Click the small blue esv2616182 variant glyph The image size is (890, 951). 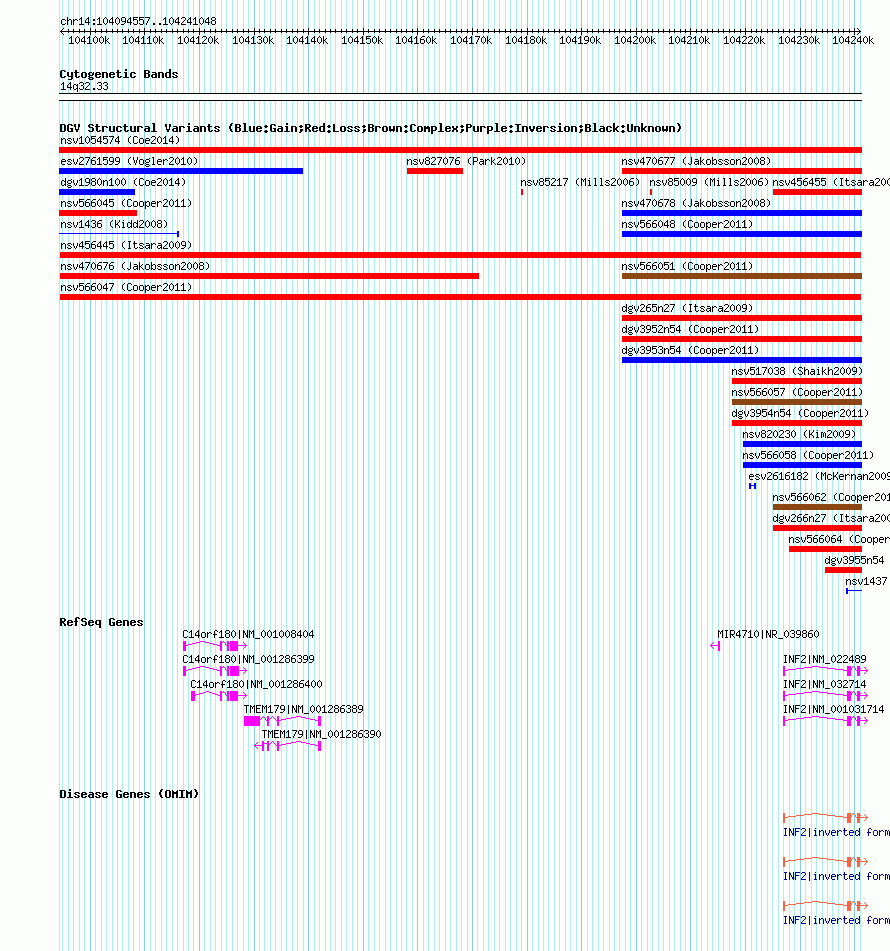[752, 486]
